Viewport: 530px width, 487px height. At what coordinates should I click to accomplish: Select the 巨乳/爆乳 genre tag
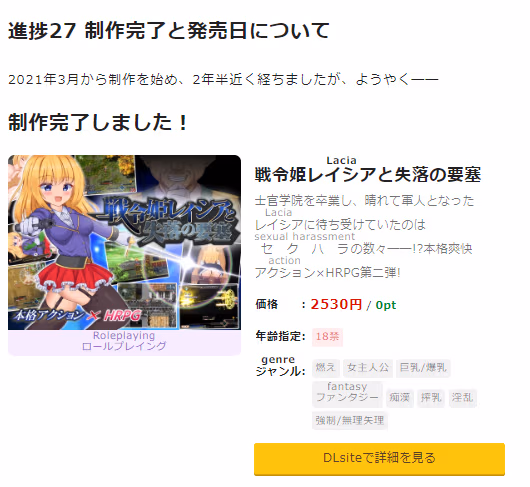[423, 368]
